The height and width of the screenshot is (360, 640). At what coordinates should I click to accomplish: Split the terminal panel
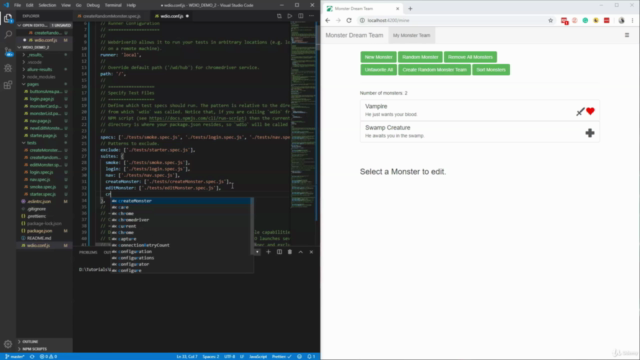click(279, 252)
